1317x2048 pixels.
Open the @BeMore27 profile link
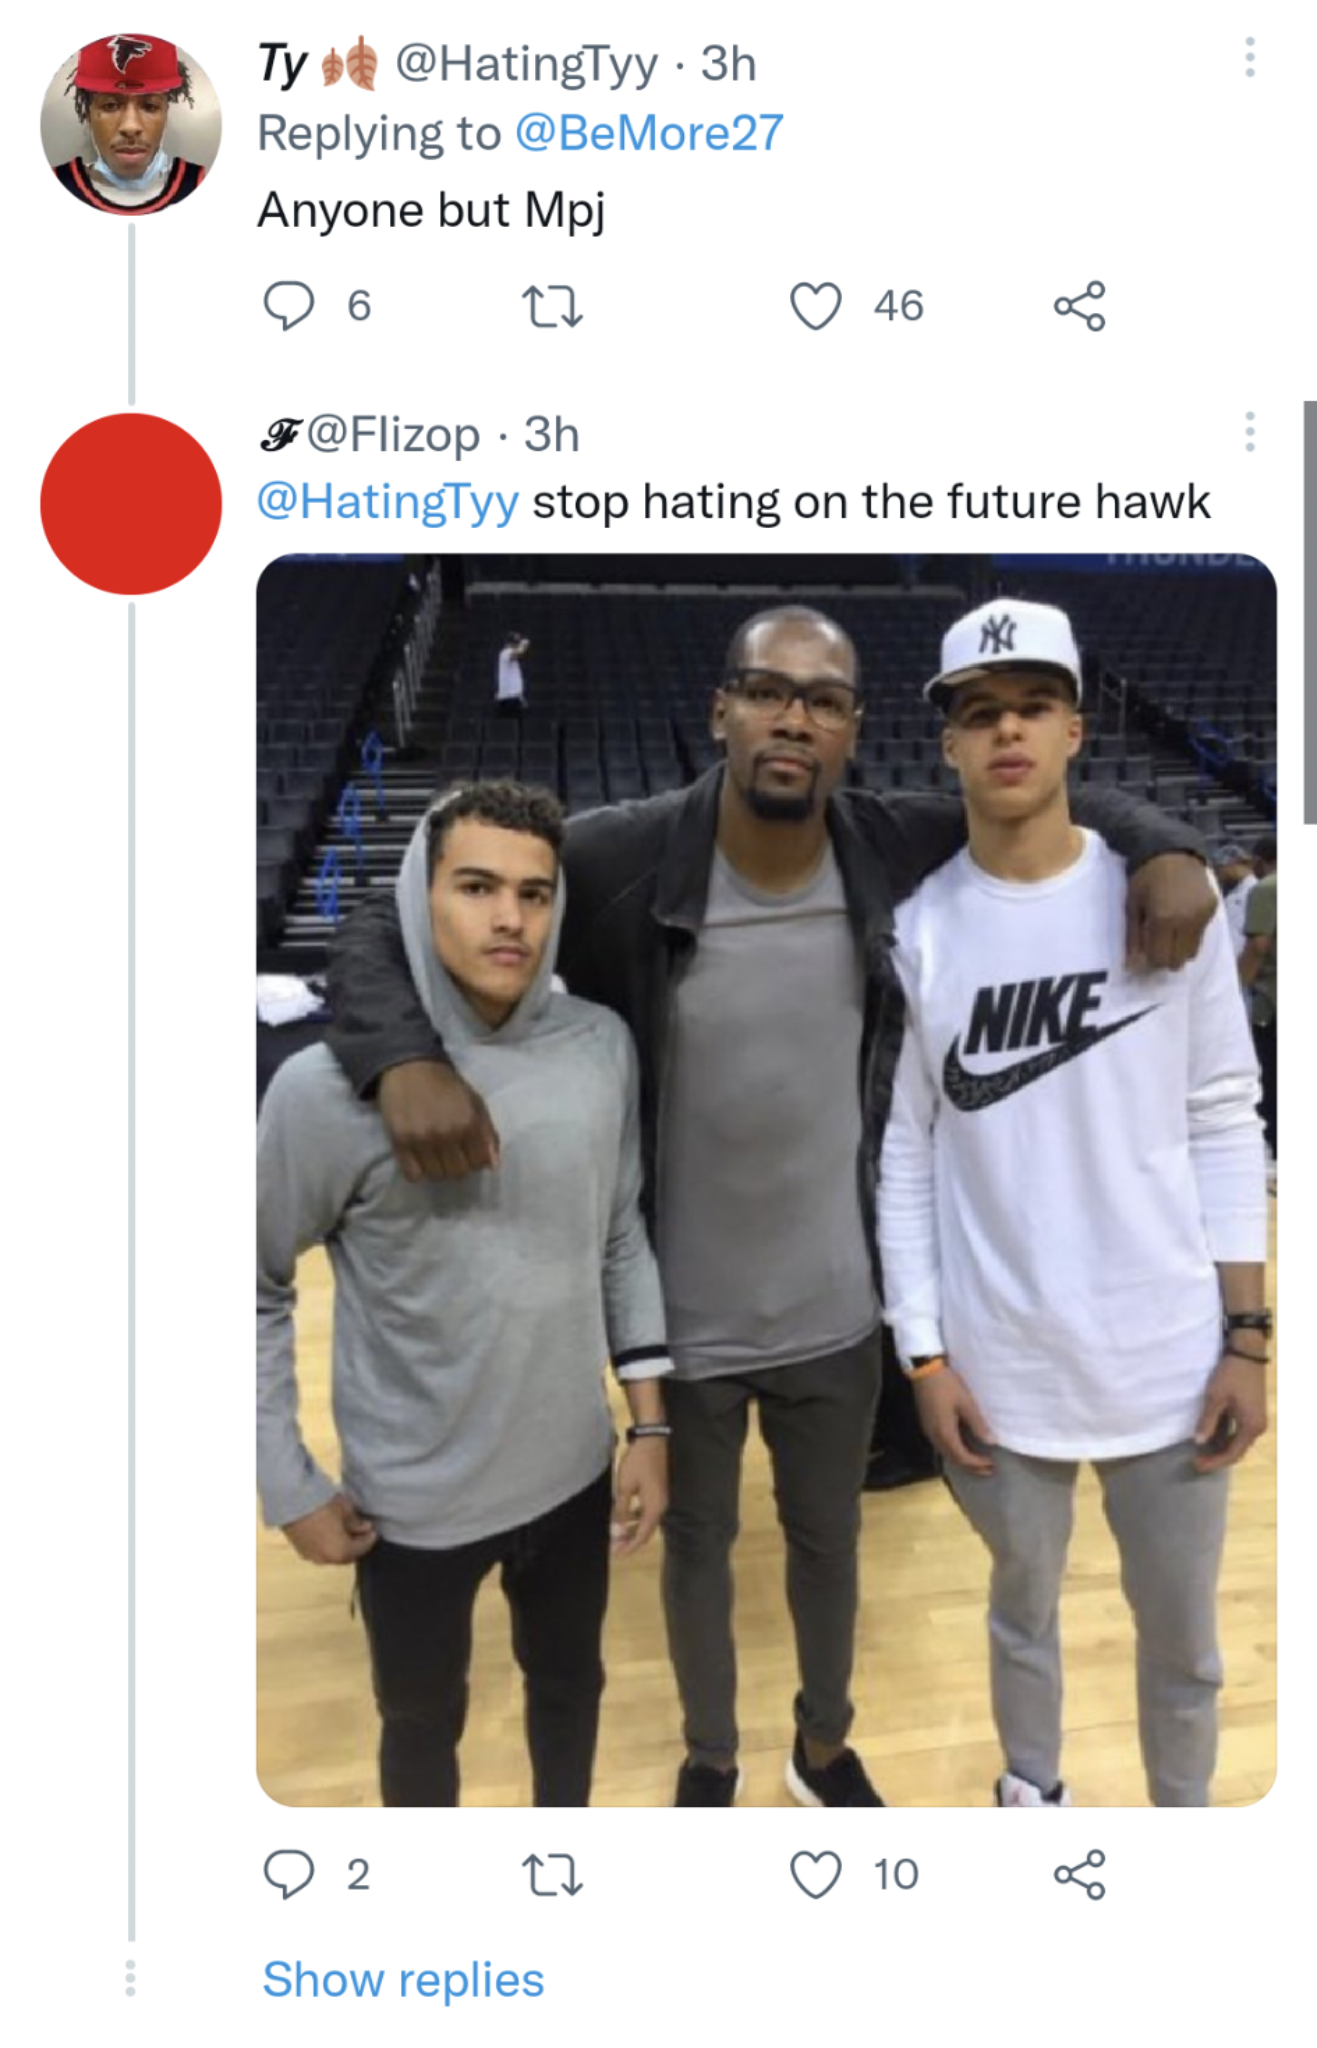649,134
